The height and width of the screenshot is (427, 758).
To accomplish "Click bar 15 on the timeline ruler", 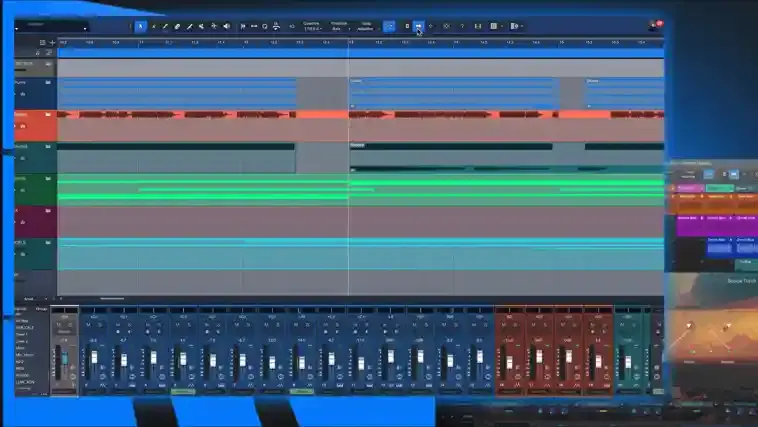I will [x=562, y=43].
